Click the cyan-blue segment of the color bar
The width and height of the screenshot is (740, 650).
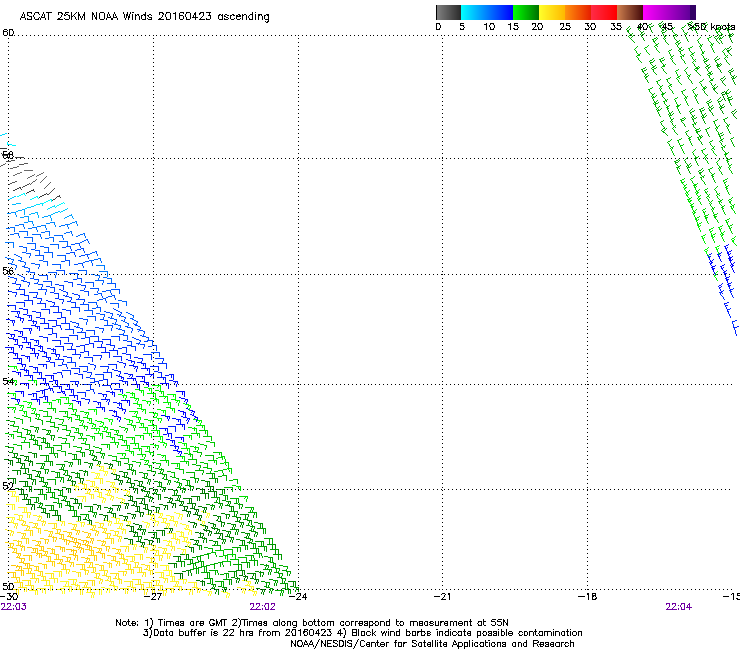point(487,12)
